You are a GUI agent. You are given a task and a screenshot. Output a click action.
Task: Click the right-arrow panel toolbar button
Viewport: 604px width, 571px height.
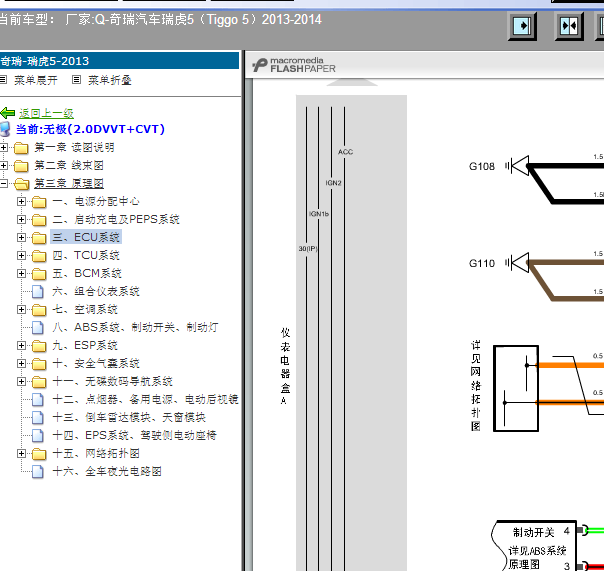(523, 26)
